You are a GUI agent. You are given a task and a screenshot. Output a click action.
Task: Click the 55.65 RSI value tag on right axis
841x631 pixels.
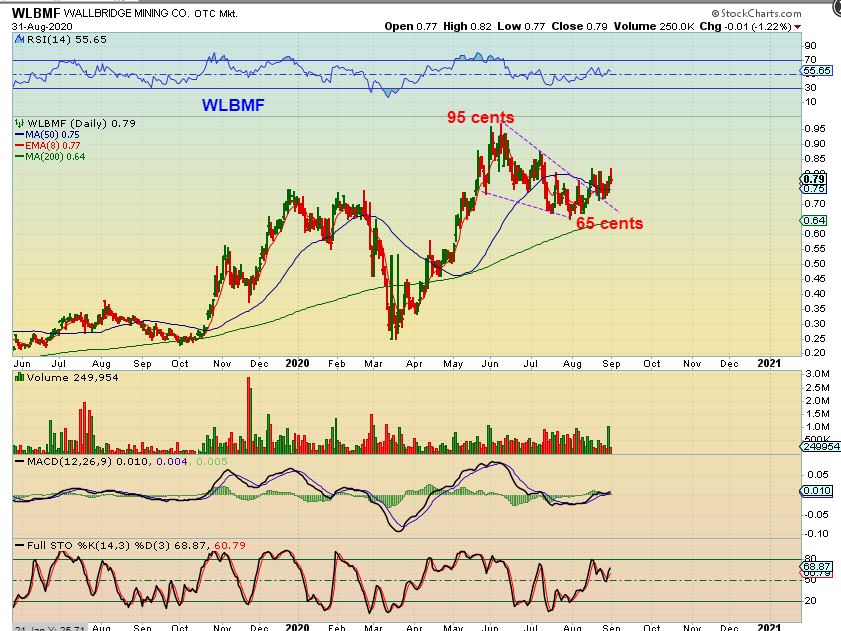click(x=816, y=71)
